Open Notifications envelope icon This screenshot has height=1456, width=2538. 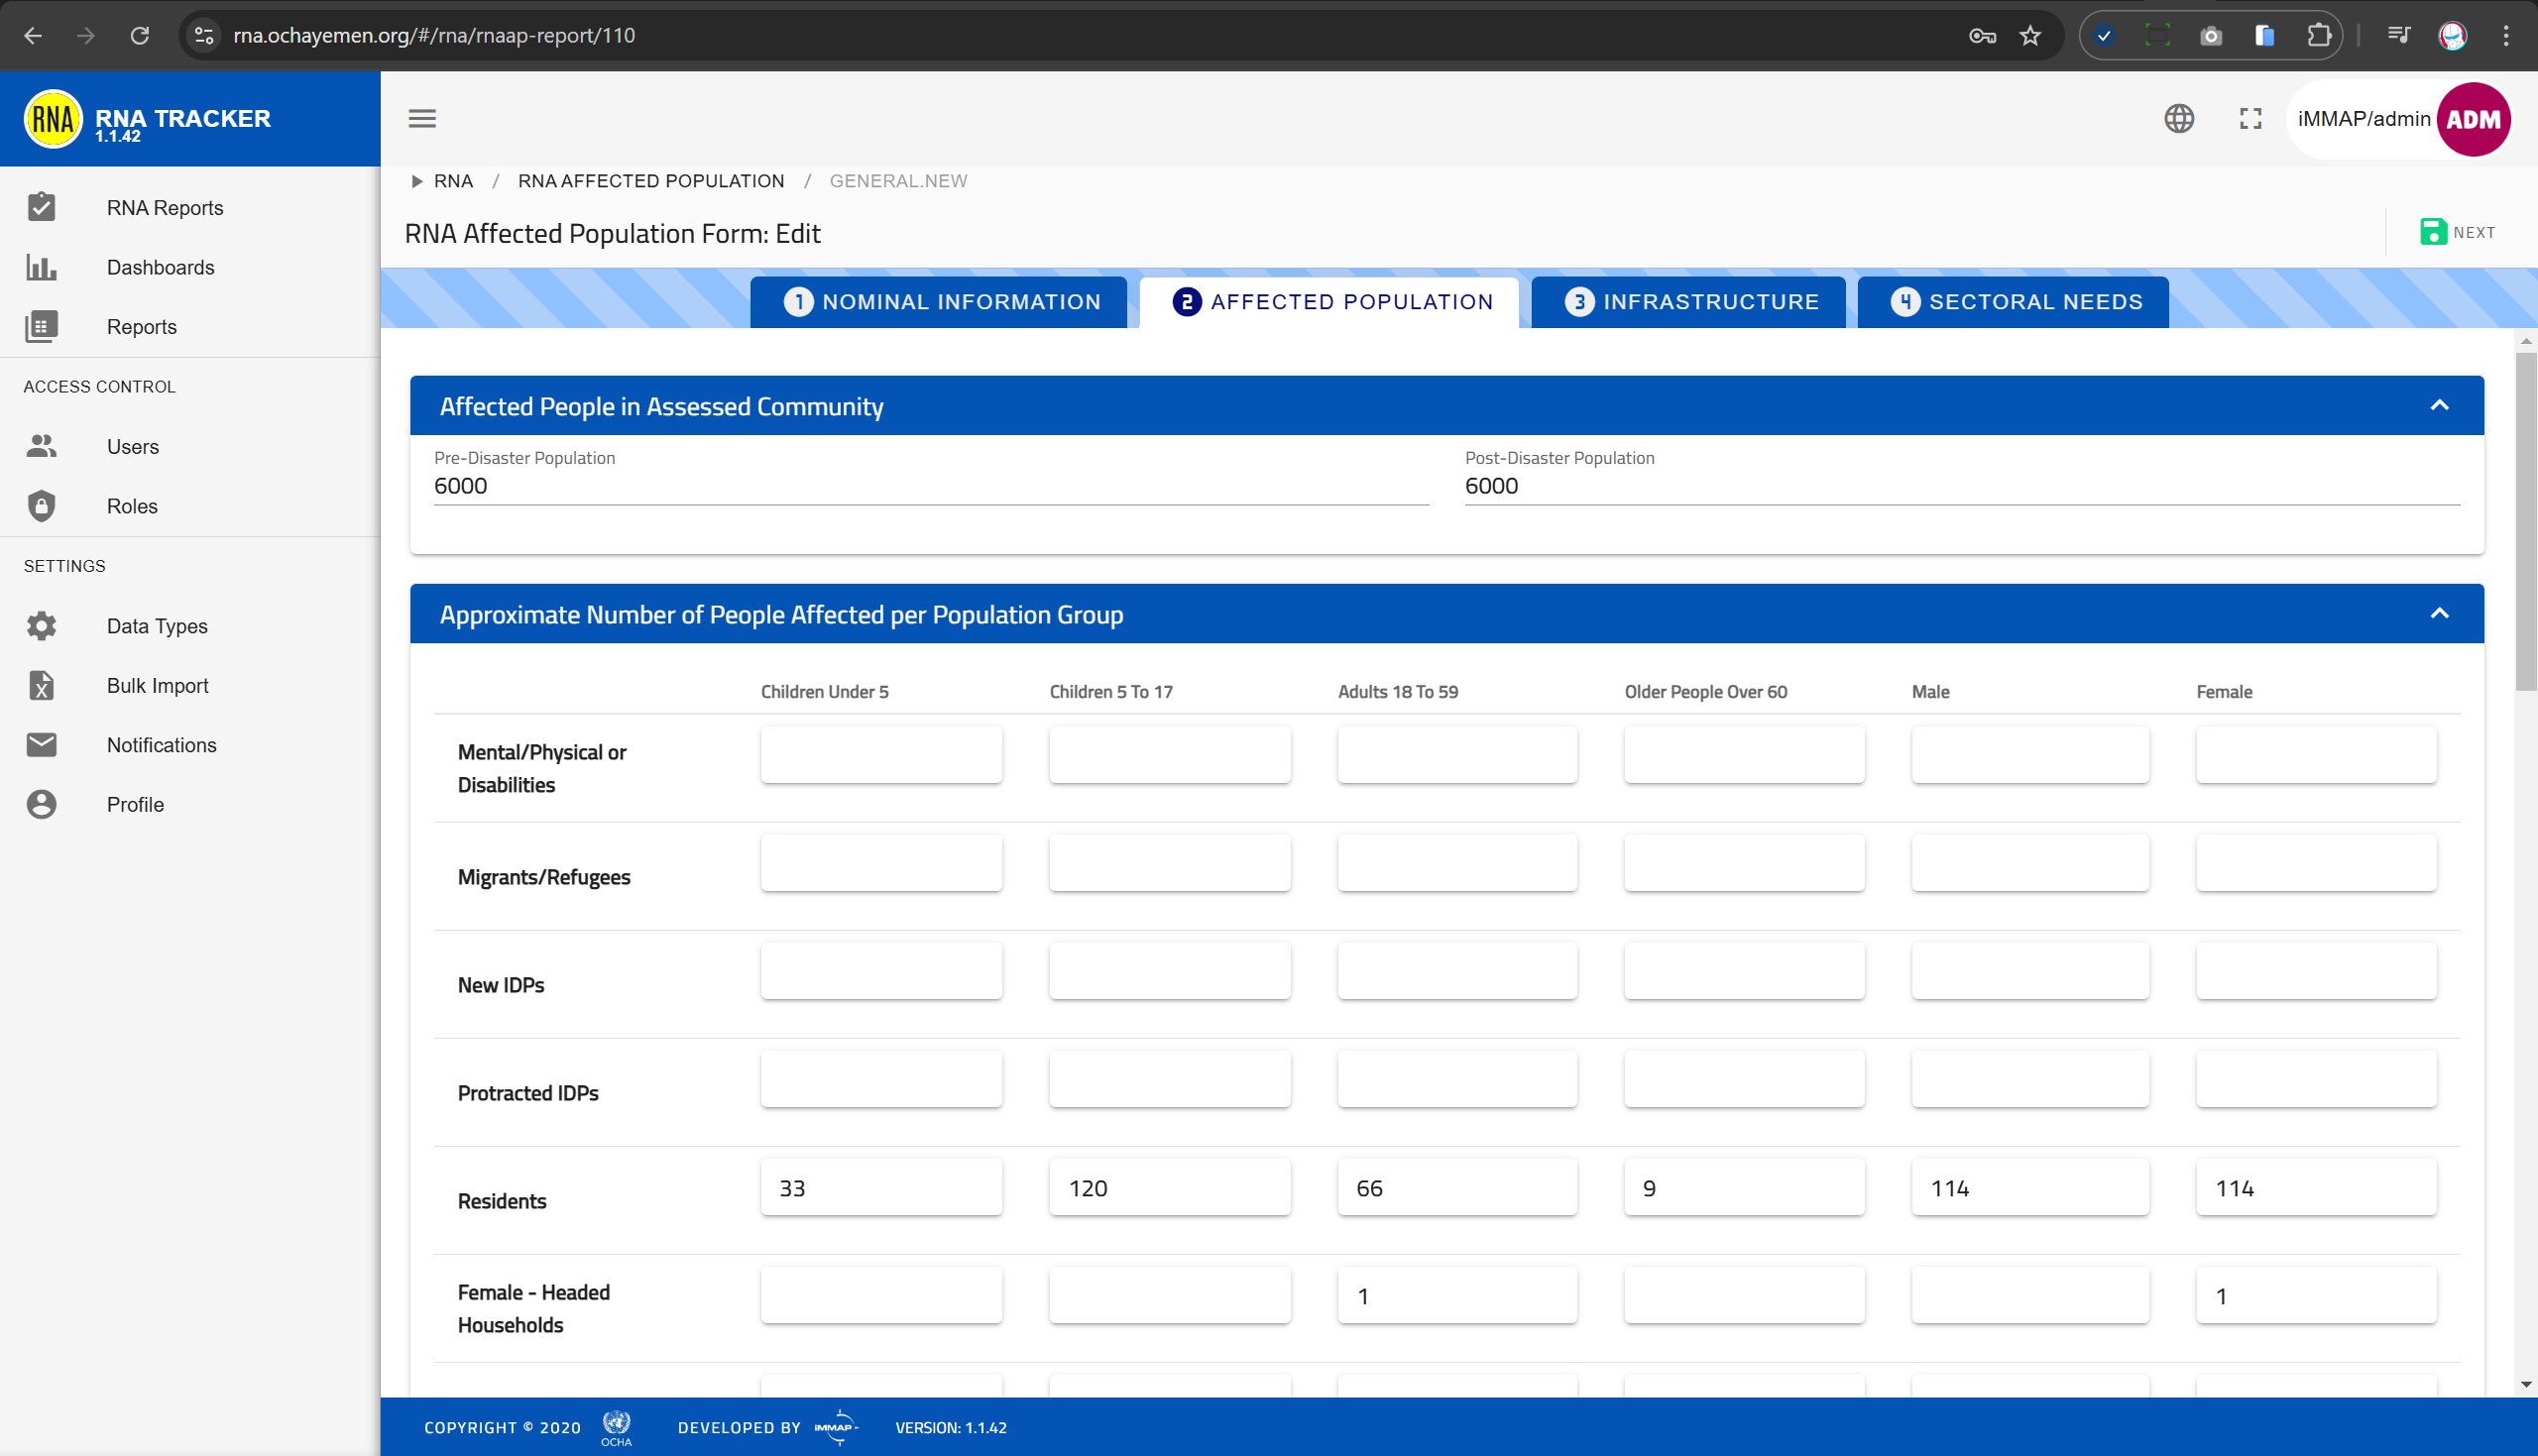click(41, 745)
